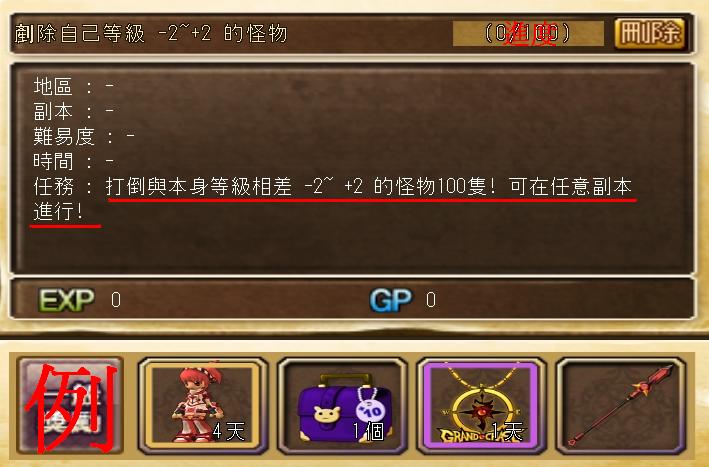Viewport: 709px width, 467px height.
Task: Click the underlined 打倒與本身等級相差 mission description
Action: [369, 187]
